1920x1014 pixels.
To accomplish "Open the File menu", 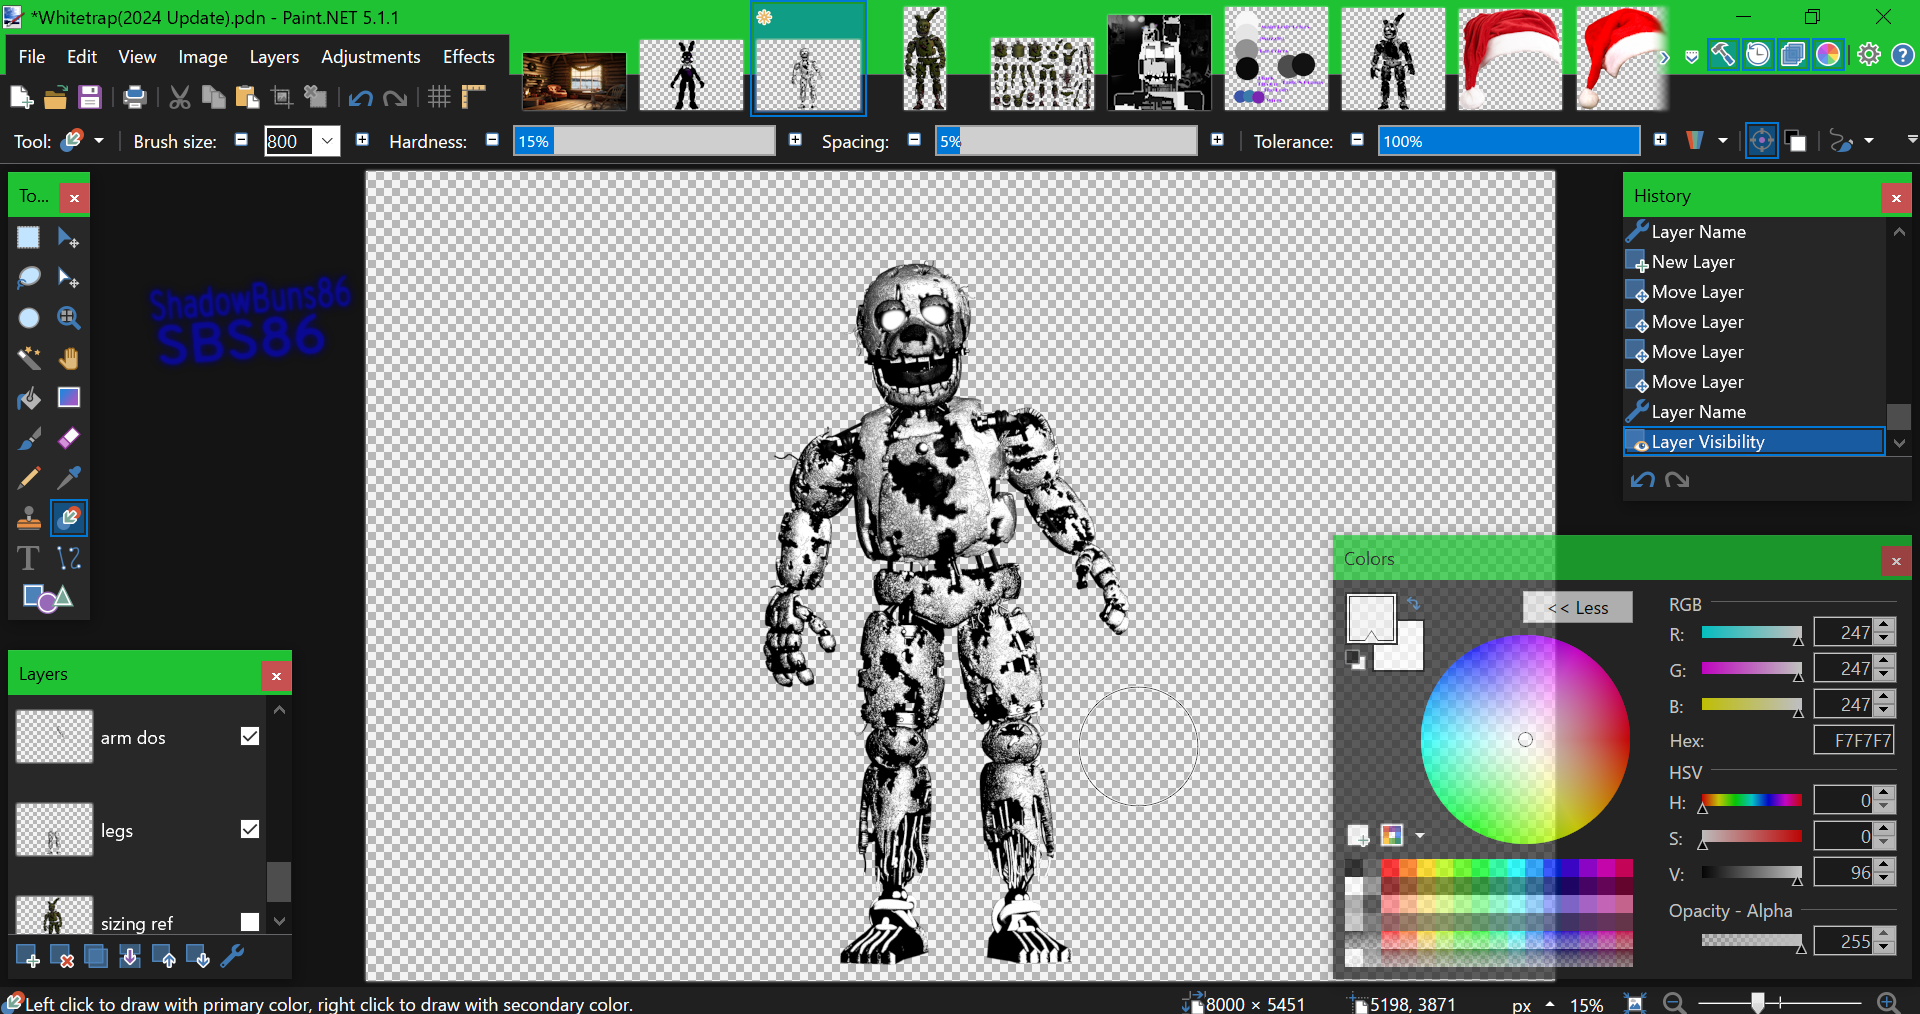I will pos(32,57).
